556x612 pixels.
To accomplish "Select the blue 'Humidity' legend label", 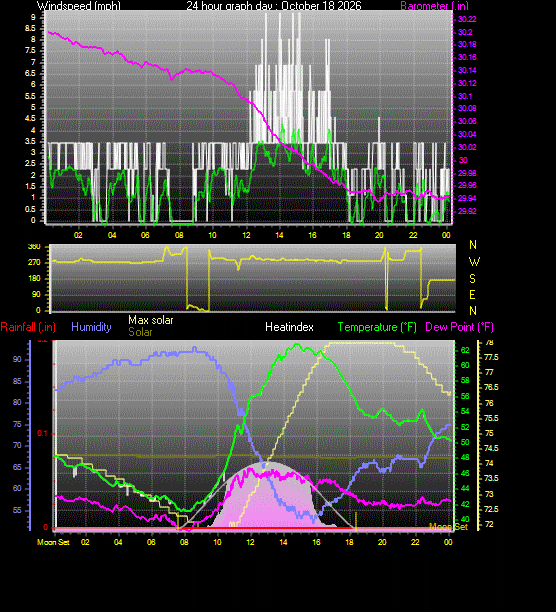I will (91, 327).
